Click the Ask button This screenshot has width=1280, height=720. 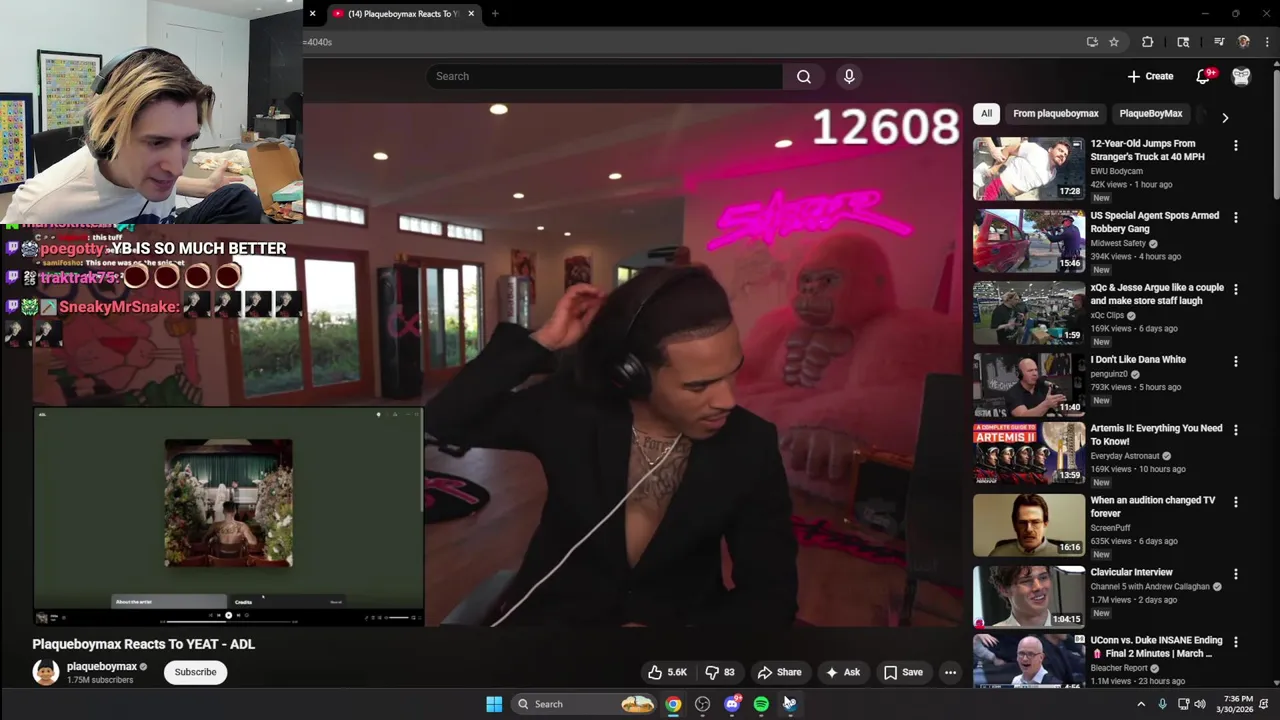click(x=842, y=672)
